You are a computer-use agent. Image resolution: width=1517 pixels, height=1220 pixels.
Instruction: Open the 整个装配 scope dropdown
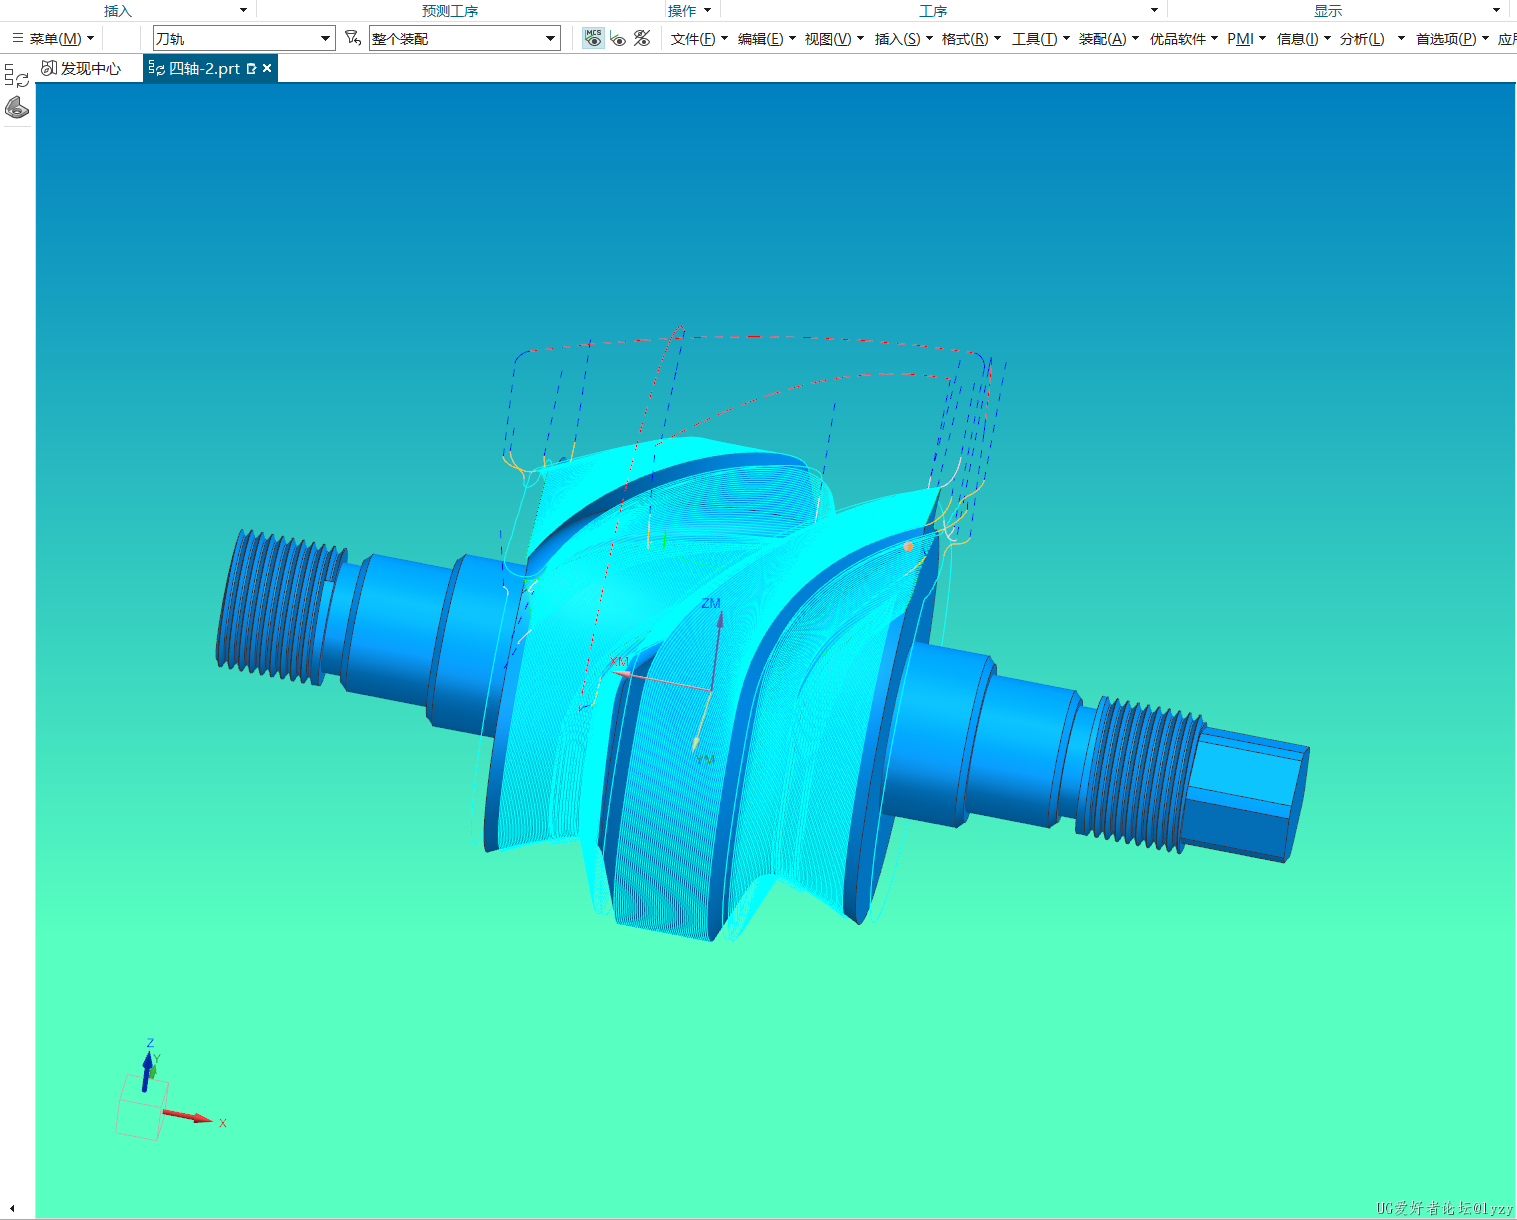[x=464, y=39]
